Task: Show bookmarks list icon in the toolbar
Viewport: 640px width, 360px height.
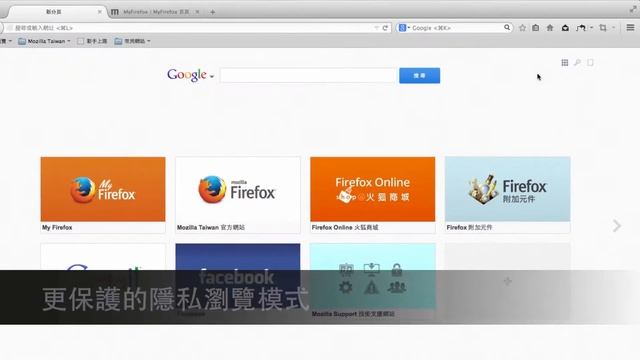Action: pos(536,28)
